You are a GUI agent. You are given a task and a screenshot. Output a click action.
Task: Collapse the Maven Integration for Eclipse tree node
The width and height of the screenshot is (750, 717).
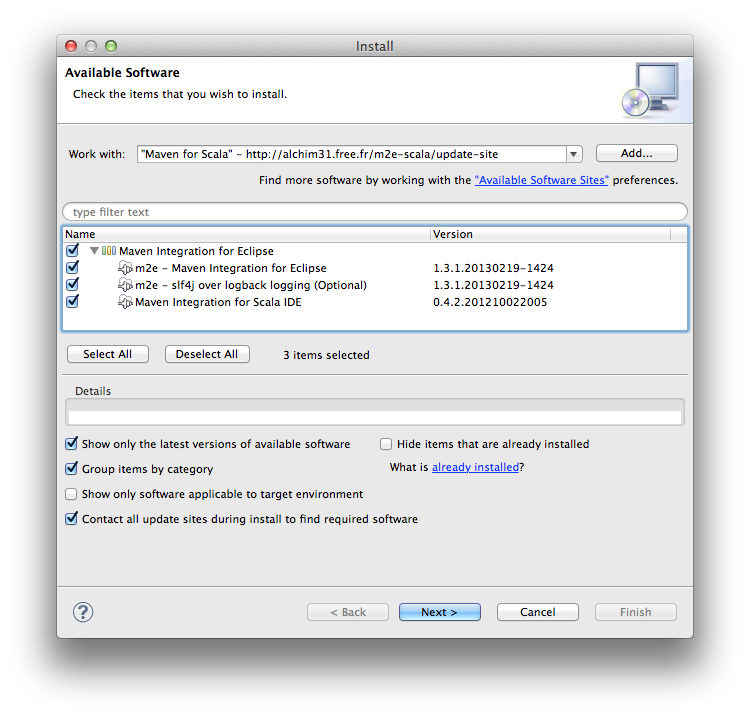[x=94, y=251]
